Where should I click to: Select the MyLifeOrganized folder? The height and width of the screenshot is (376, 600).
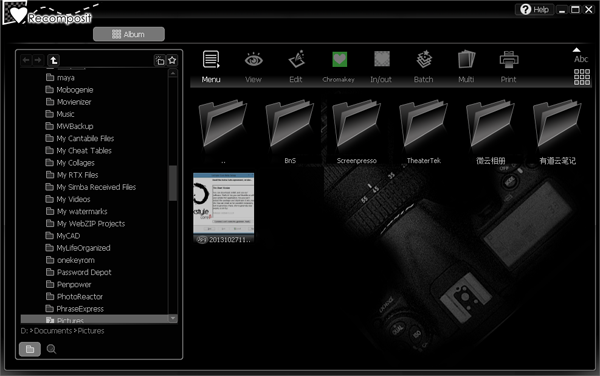[x=78, y=248]
